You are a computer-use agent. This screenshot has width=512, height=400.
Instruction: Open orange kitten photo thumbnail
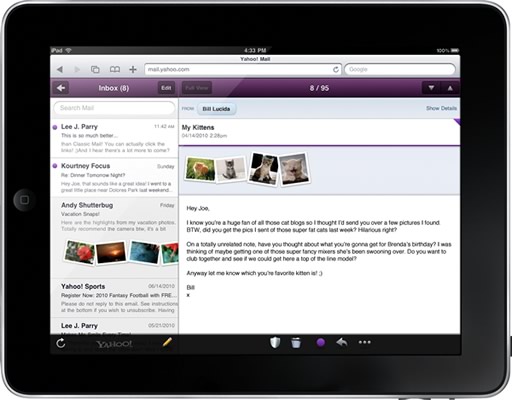(200, 169)
